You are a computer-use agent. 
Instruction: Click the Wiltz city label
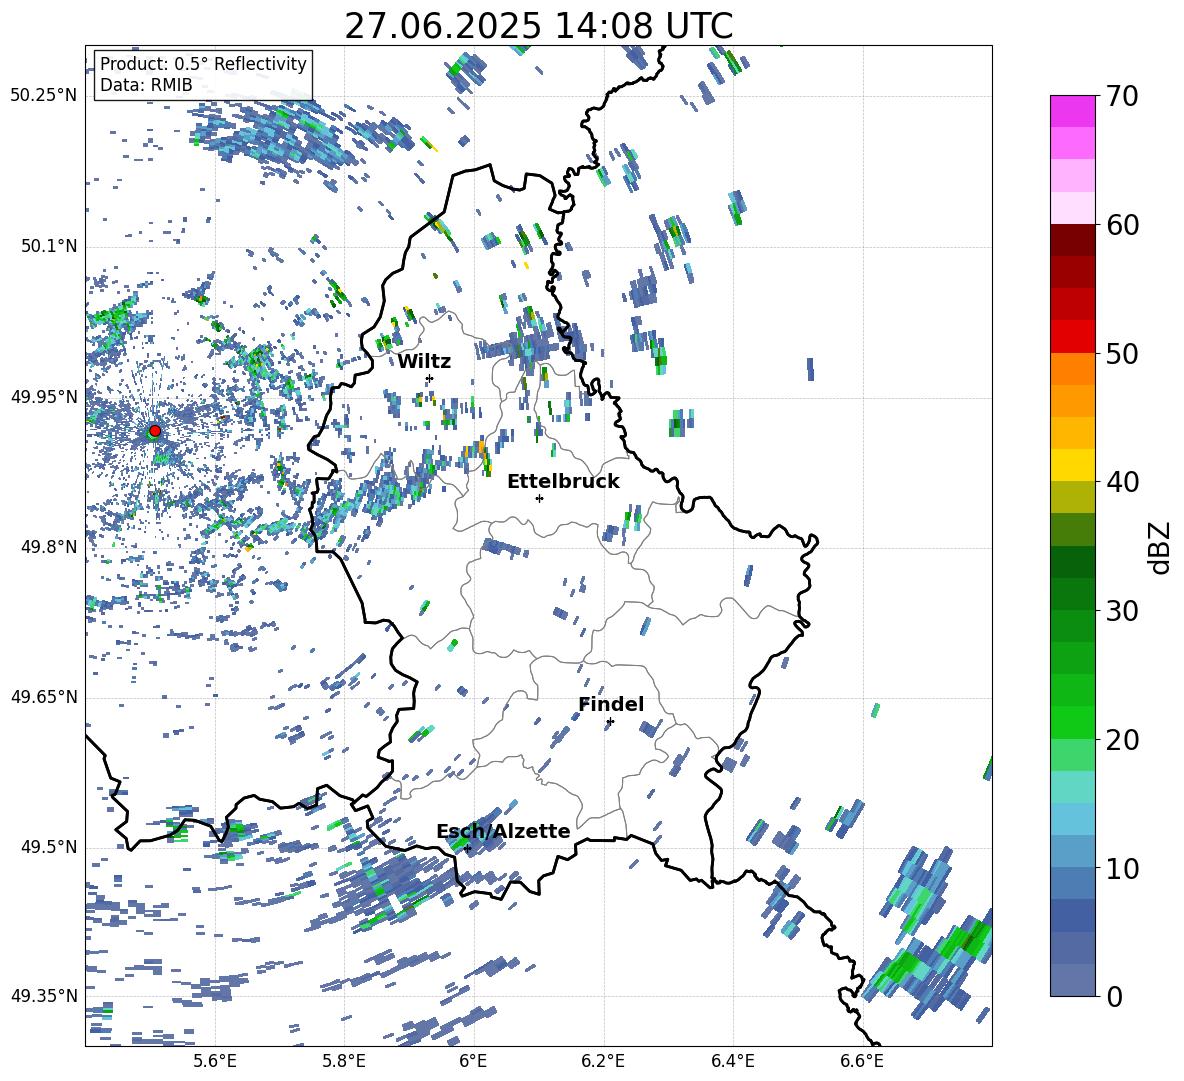point(424,362)
